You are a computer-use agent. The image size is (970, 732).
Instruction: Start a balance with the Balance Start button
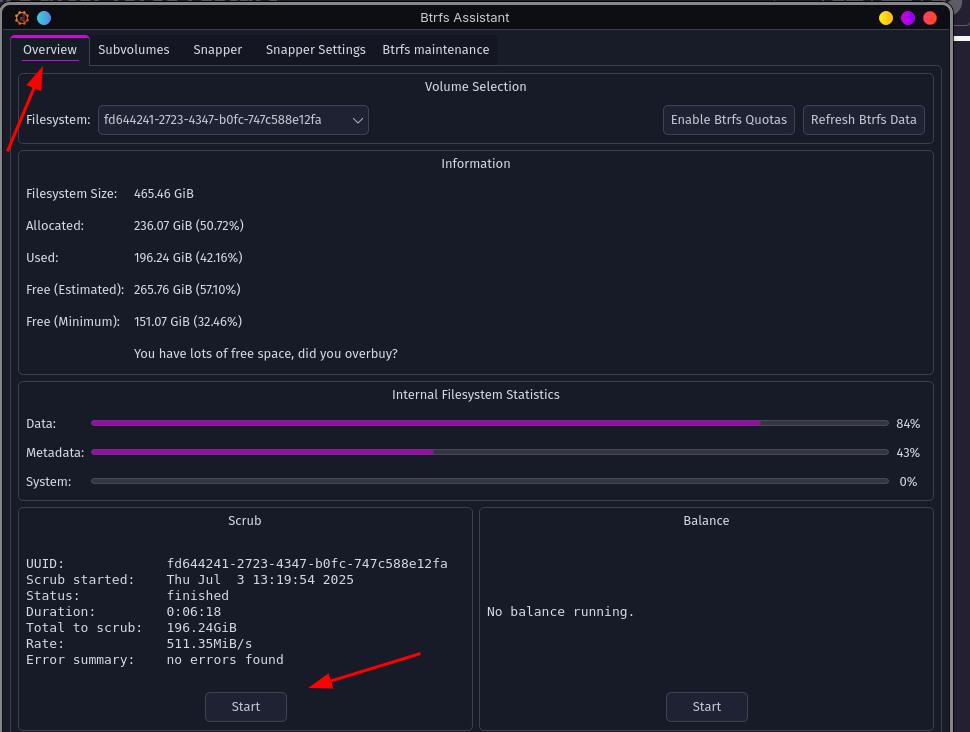(706, 707)
